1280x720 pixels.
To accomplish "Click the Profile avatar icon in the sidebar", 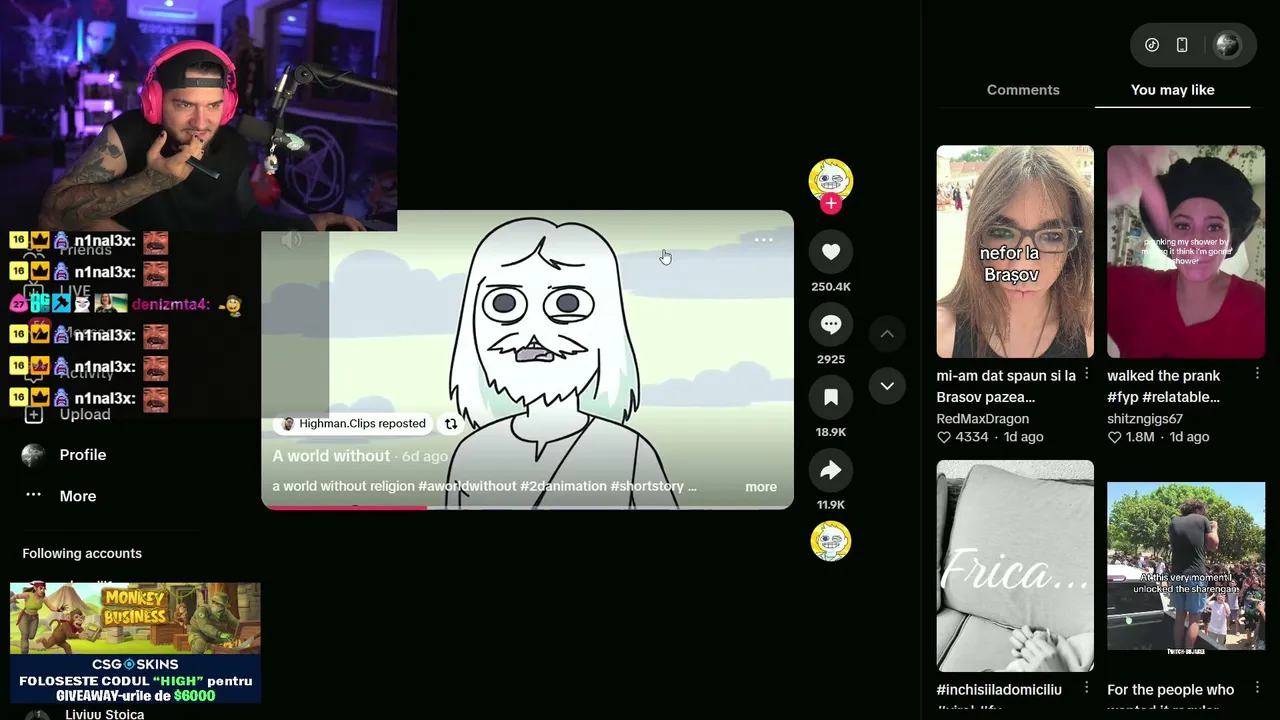I will [x=33, y=455].
